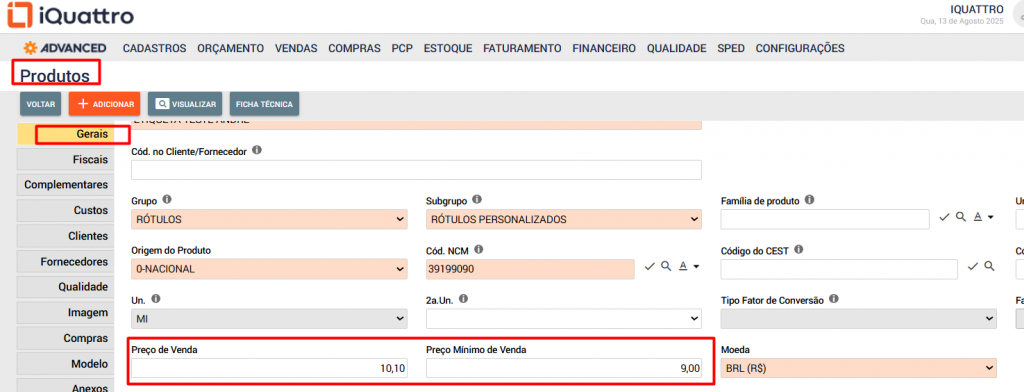This screenshot has height=392, width=1024.
Task: Switch to the Custos side tab
Action: [65, 210]
